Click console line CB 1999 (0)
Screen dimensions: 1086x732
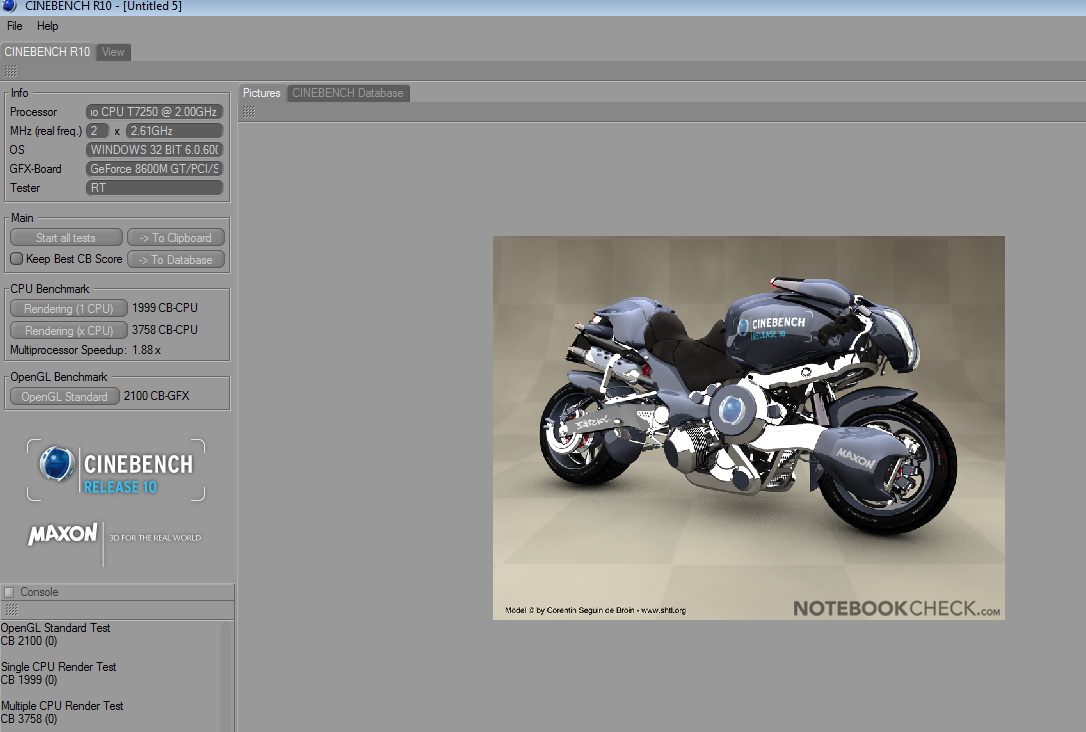coord(29,679)
